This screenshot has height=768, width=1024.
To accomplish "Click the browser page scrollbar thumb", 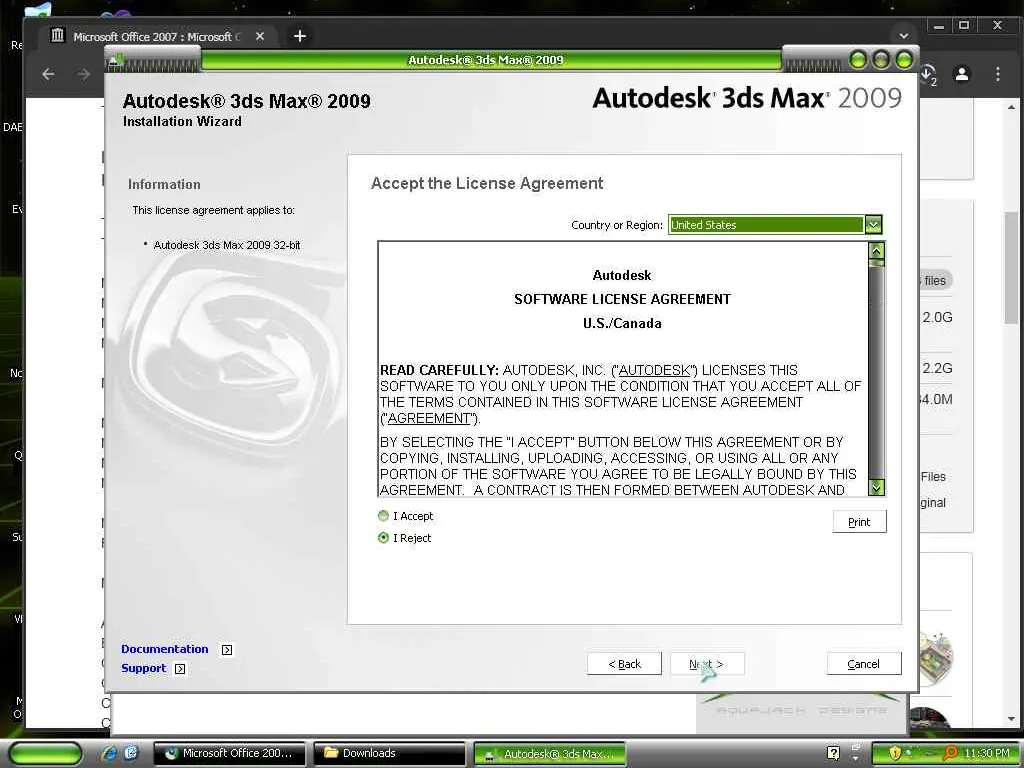I will pos(1011,266).
